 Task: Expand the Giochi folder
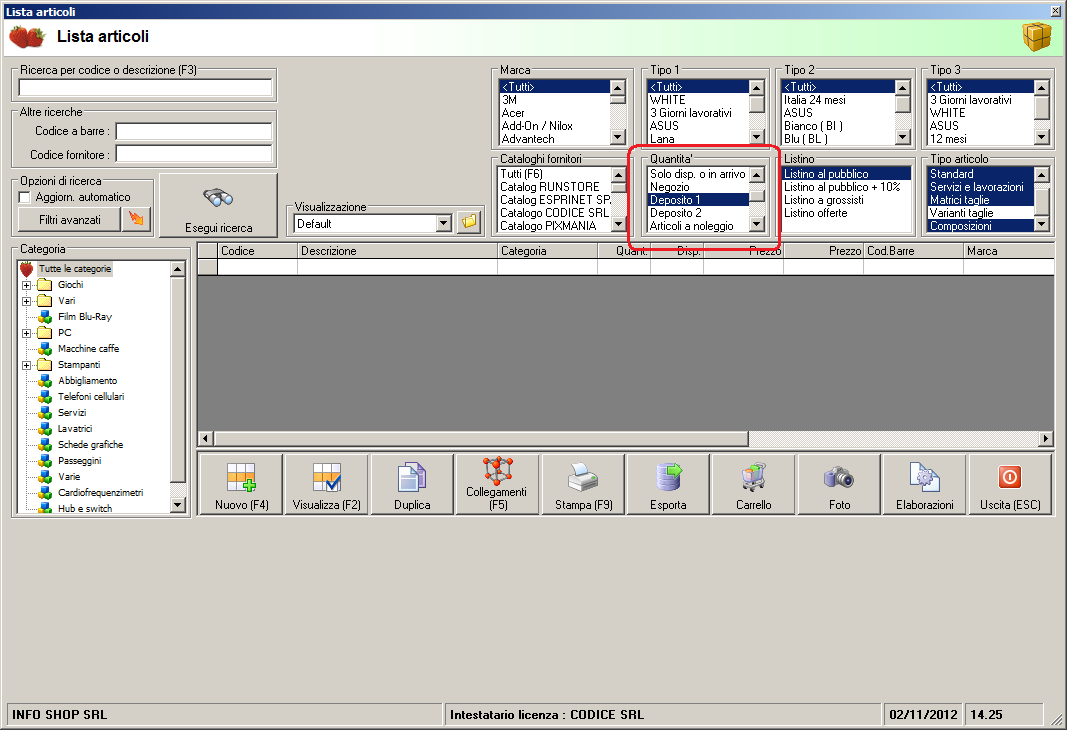coord(27,285)
